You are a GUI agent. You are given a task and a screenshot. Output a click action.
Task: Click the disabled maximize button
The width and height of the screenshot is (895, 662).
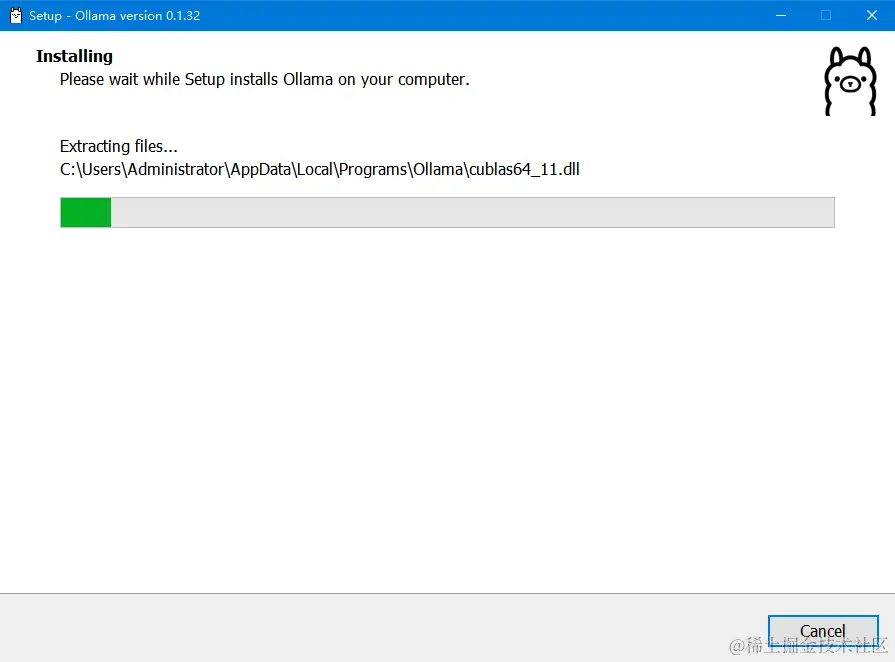[826, 15]
